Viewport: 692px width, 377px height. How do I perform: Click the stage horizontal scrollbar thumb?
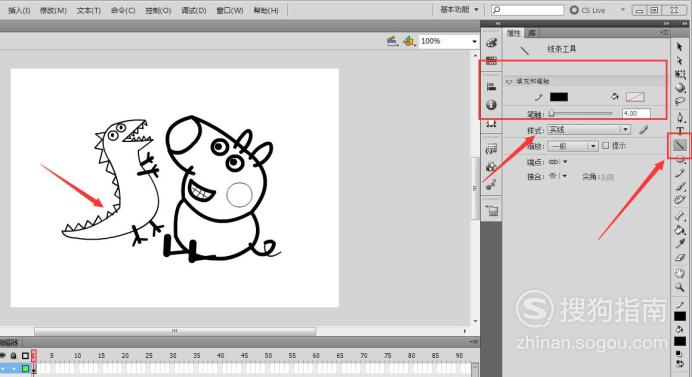click(x=175, y=331)
